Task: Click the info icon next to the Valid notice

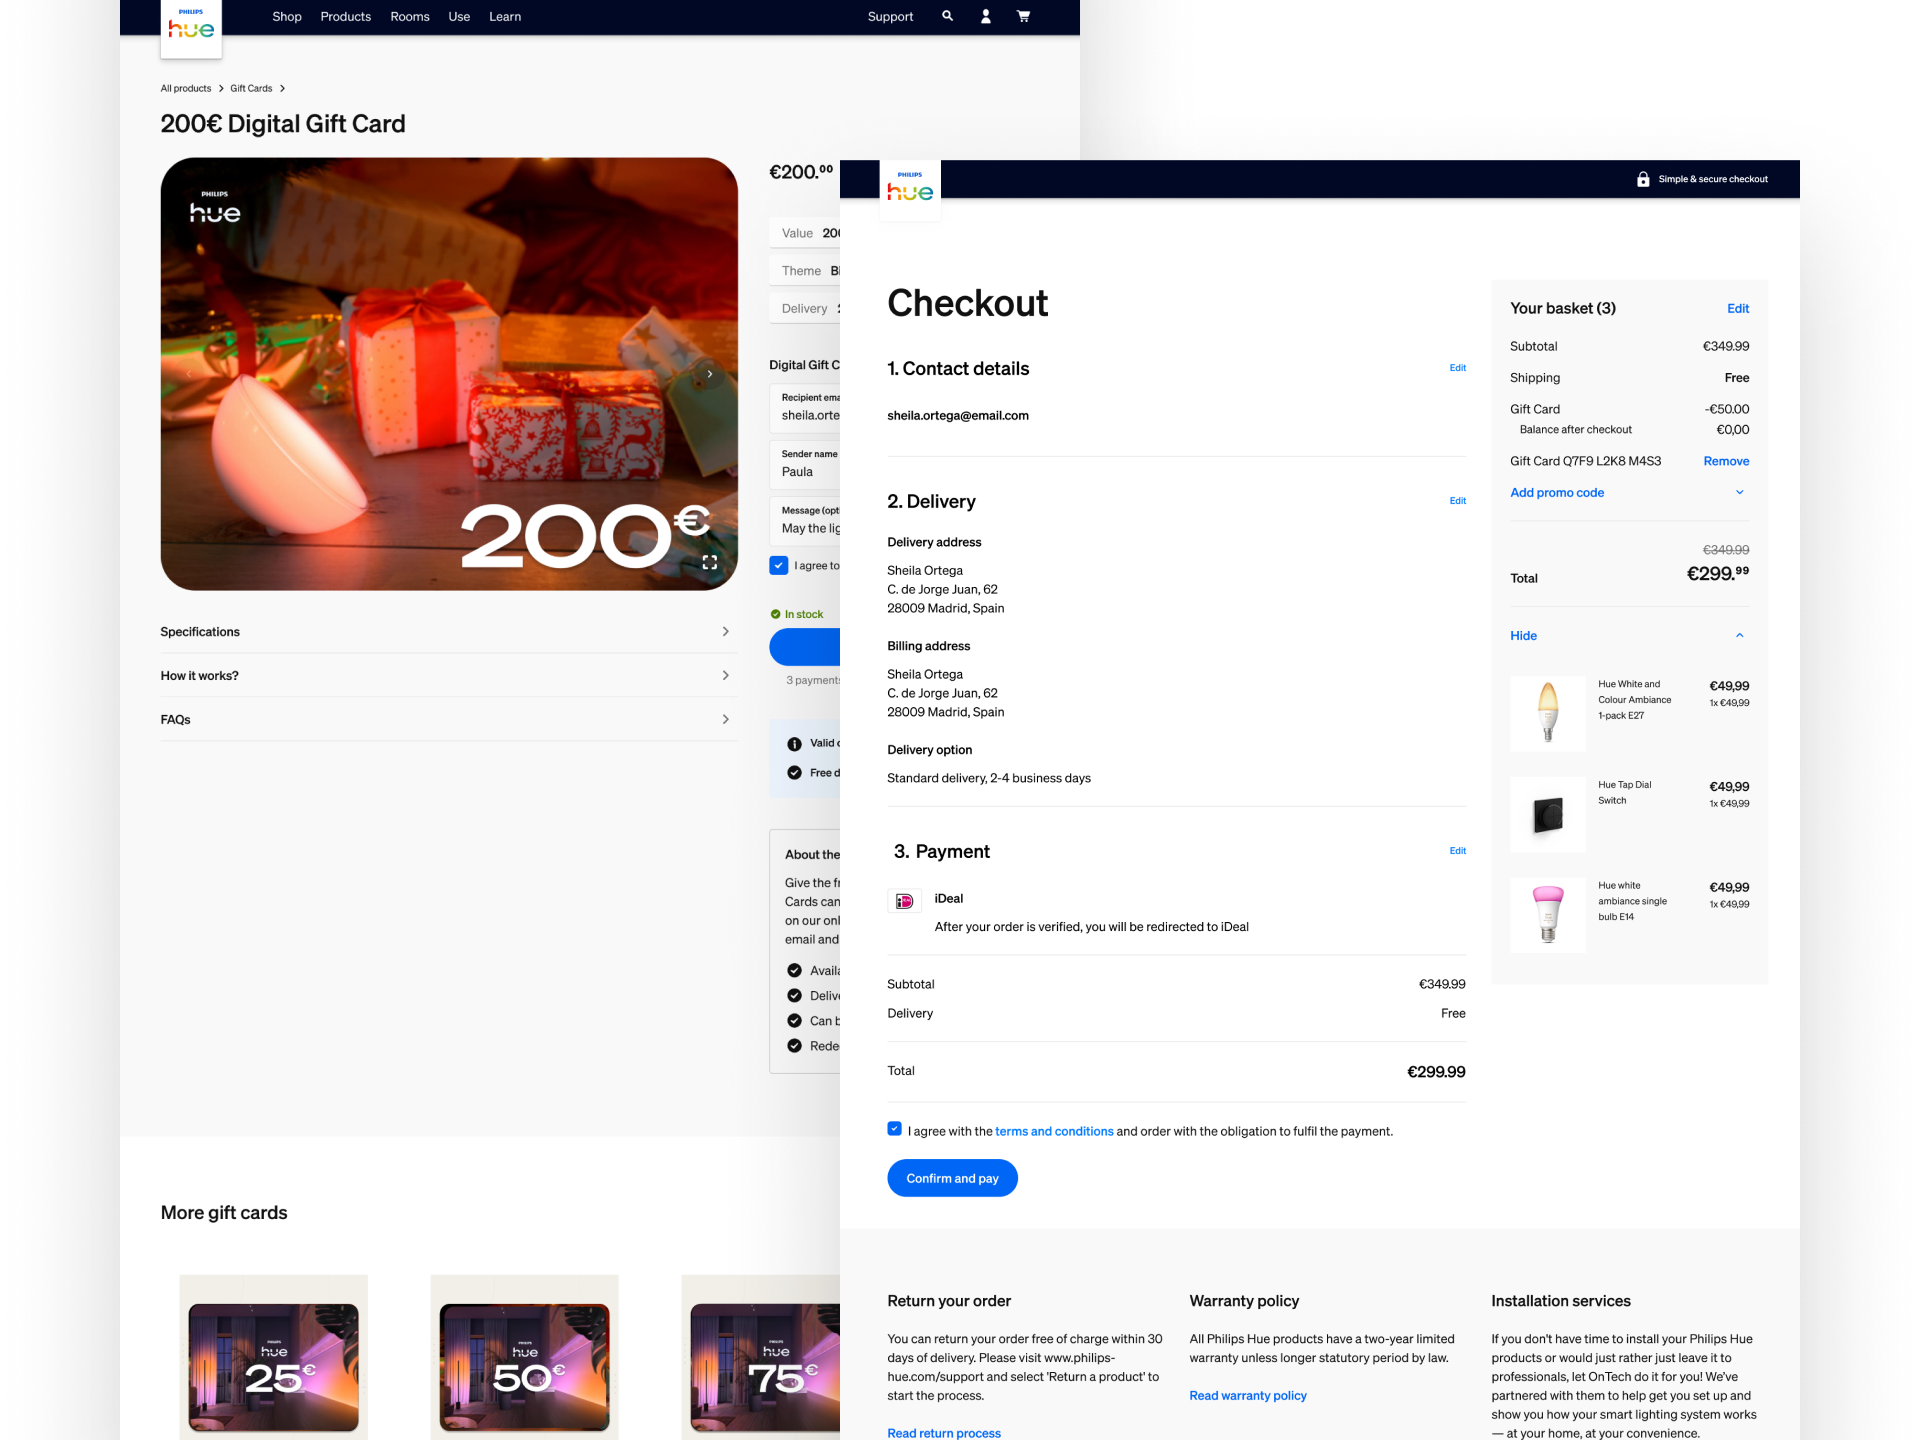Action: click(793, 742)
